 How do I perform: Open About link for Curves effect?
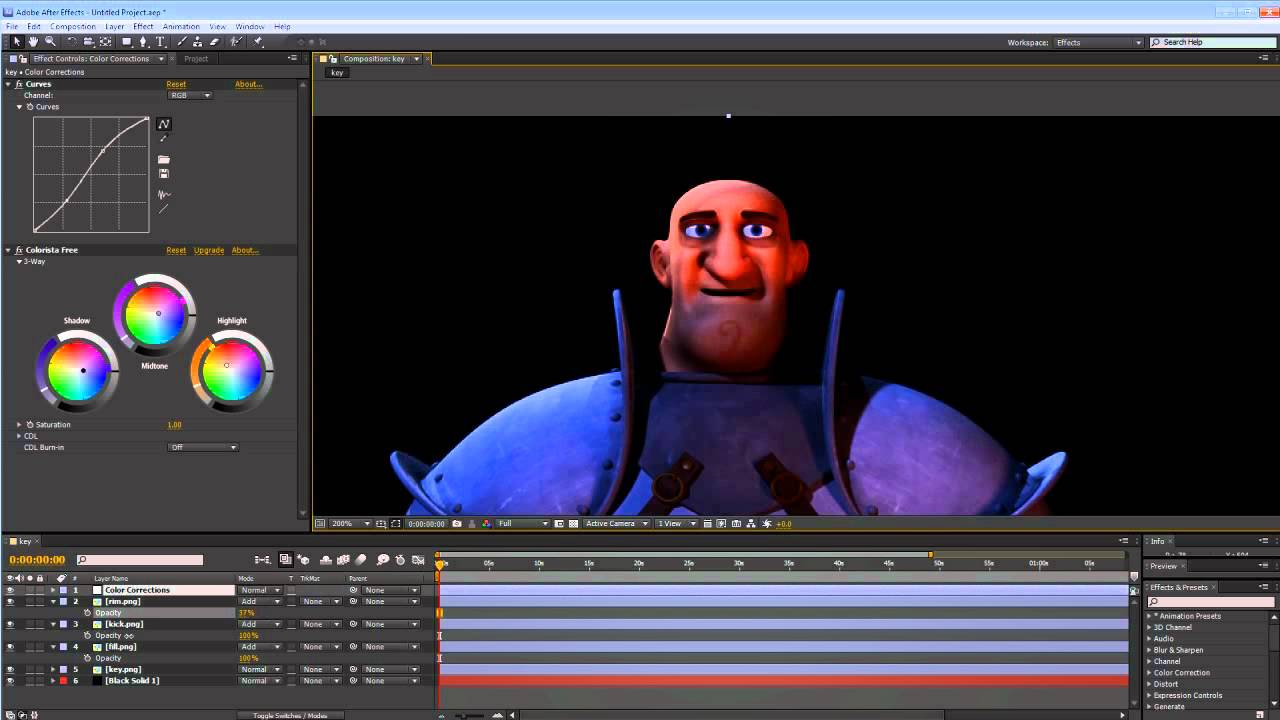click(x=248, y=84)
